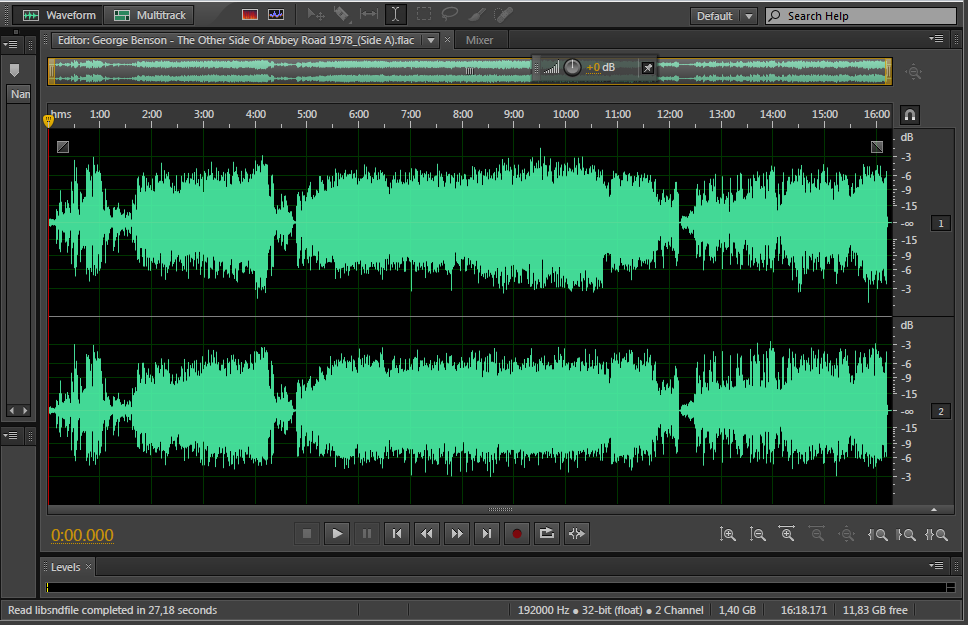Switch to Waveform view
Screen dimensions: 968x625
coord(59,15)
